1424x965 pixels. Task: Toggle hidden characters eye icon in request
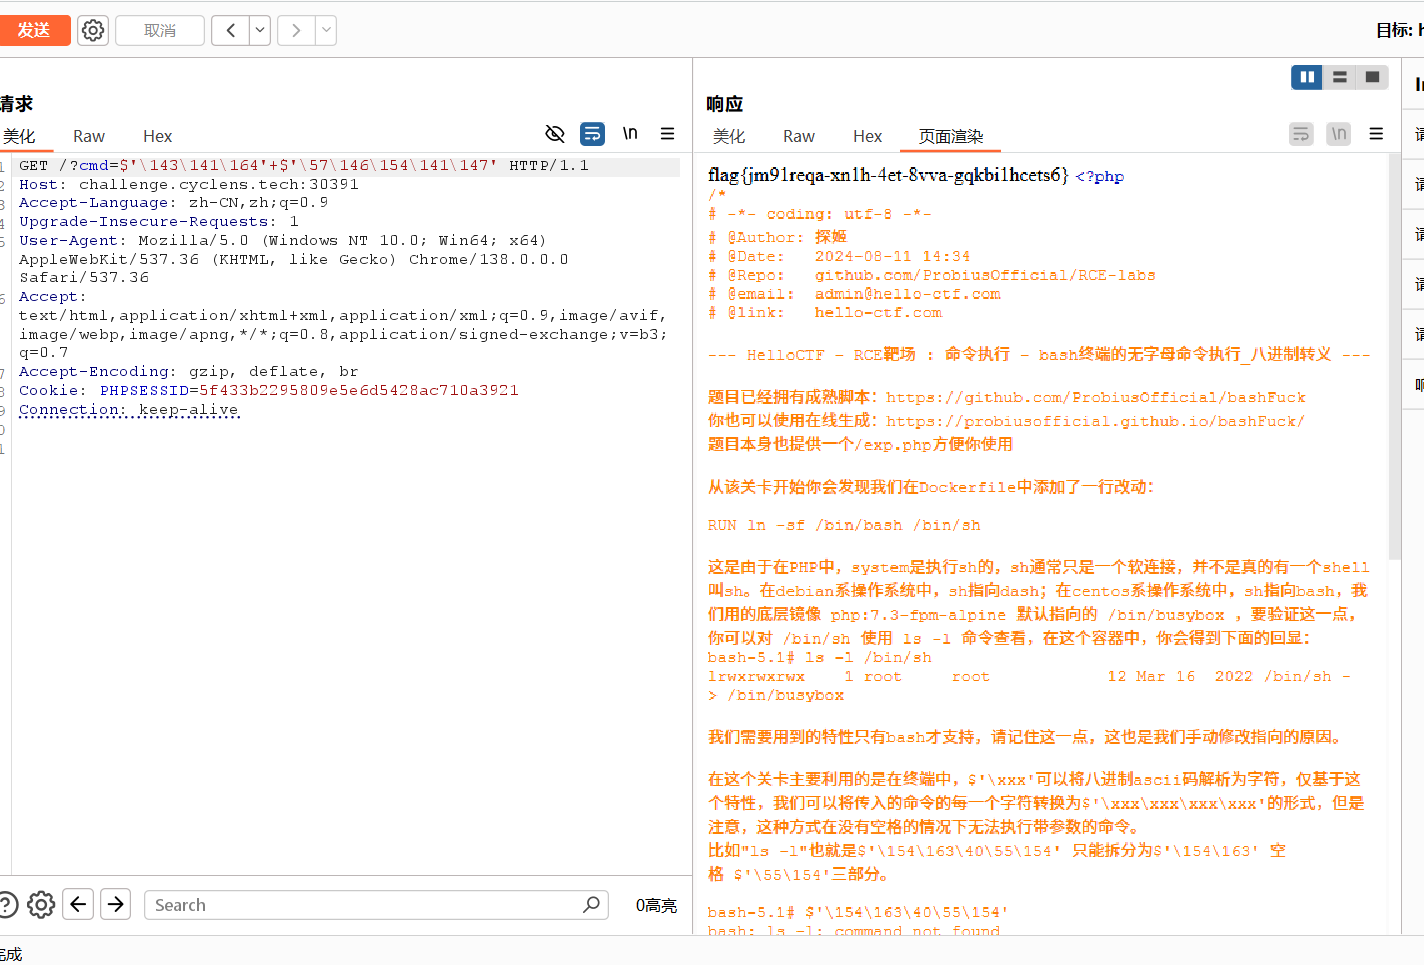[x=555, y=134]
